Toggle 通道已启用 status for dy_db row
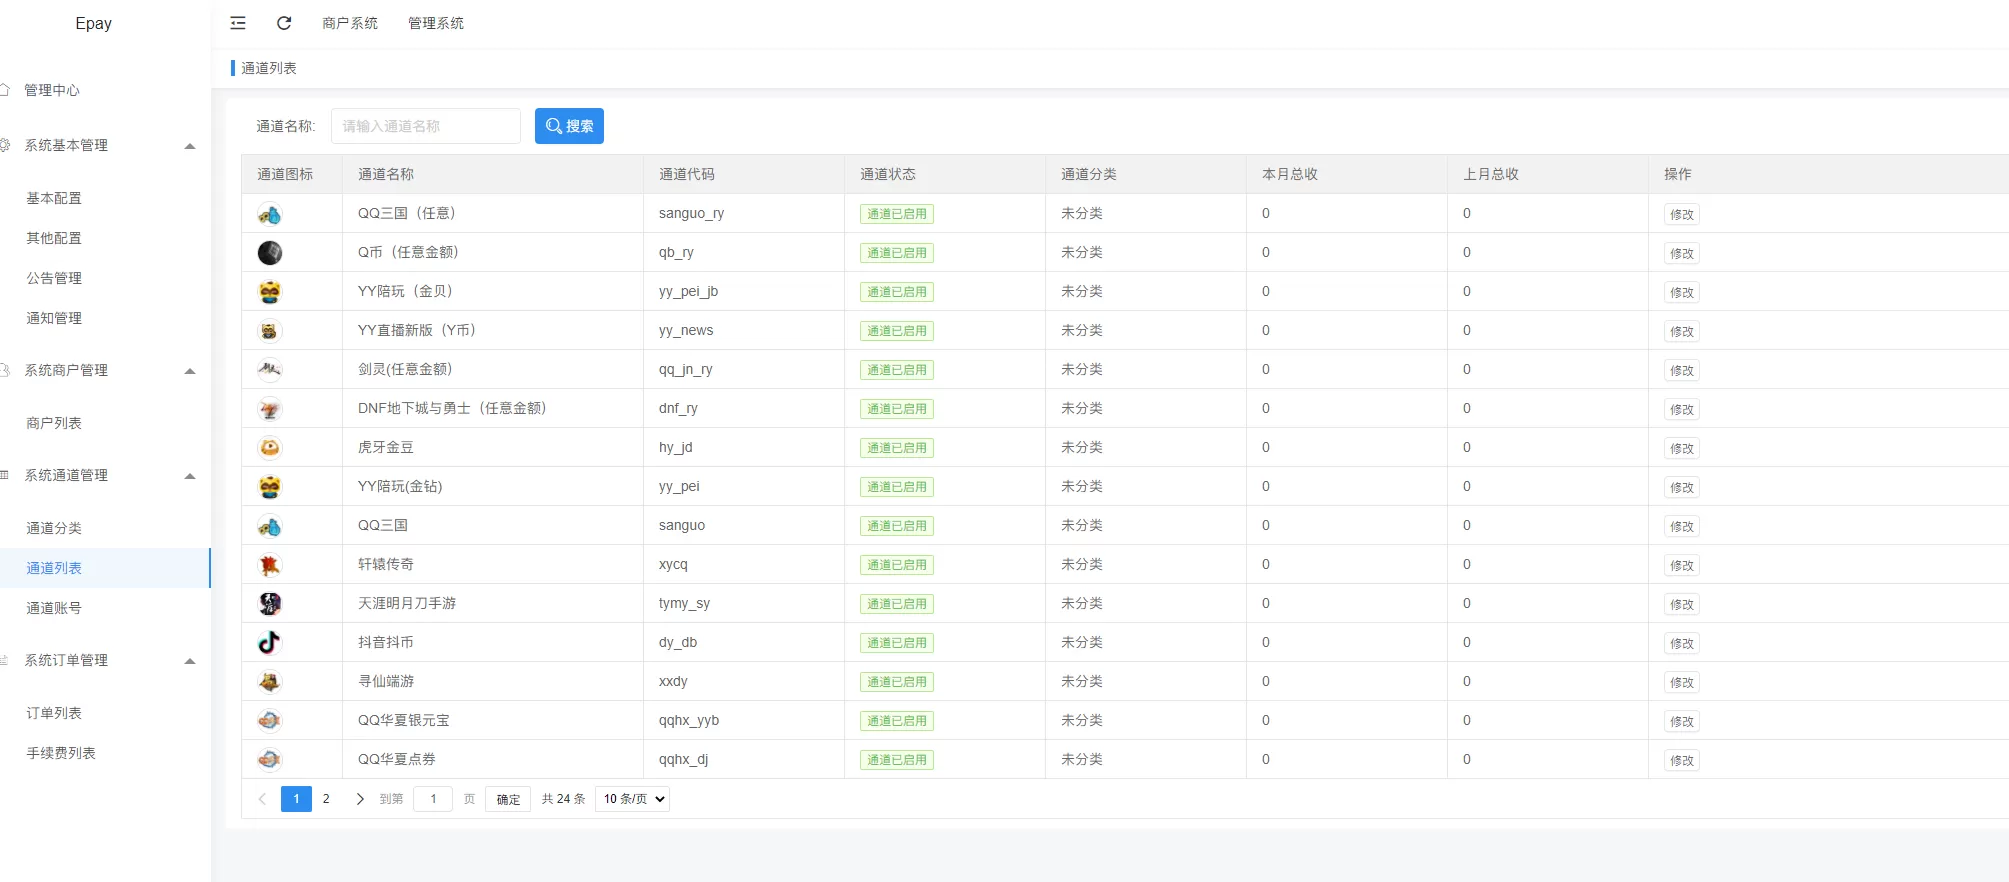This screenshot has width=2009, height=882. pos(896,643)
